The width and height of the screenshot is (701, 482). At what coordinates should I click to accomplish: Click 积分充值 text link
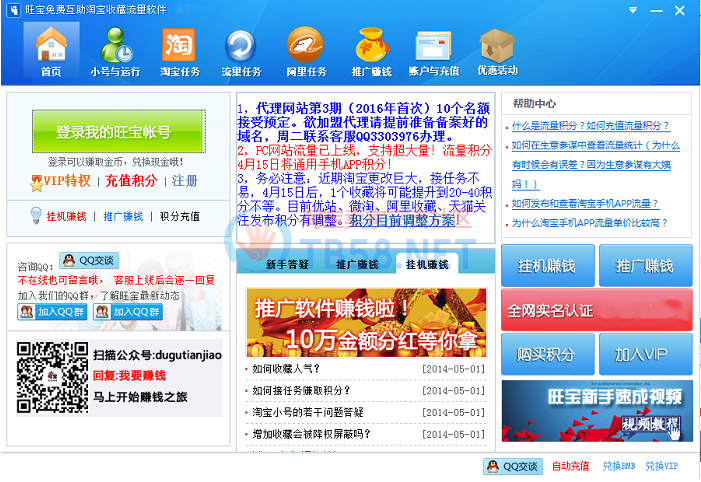[x=180, y=216]
